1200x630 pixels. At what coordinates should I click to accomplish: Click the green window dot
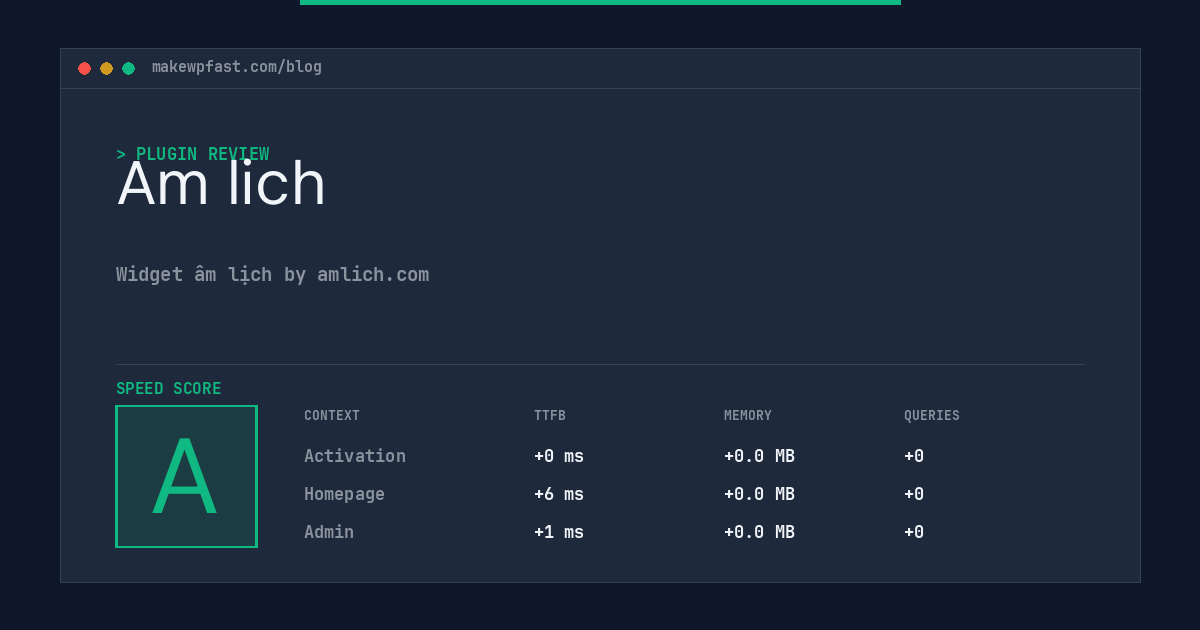click(129, 68)
